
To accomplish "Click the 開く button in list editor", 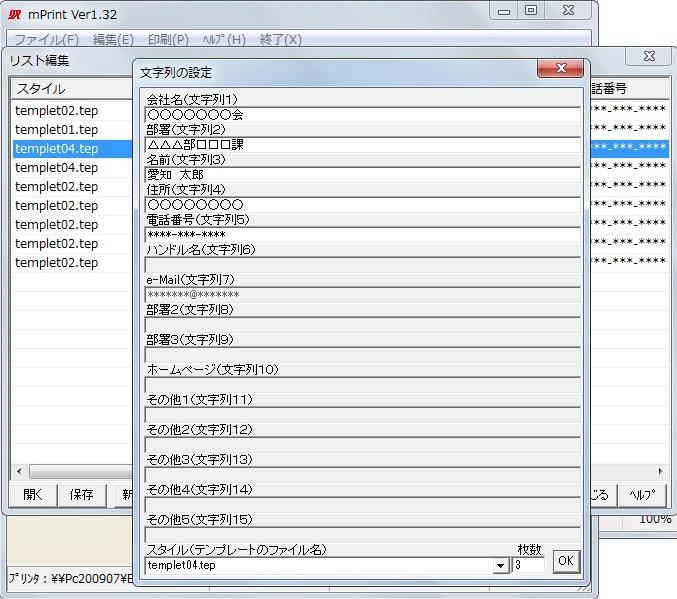I will (x=33, y=494).
